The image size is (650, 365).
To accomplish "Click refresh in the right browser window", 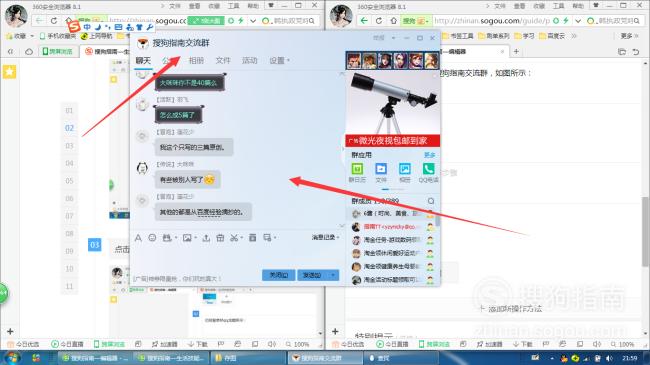I will 379,20.
